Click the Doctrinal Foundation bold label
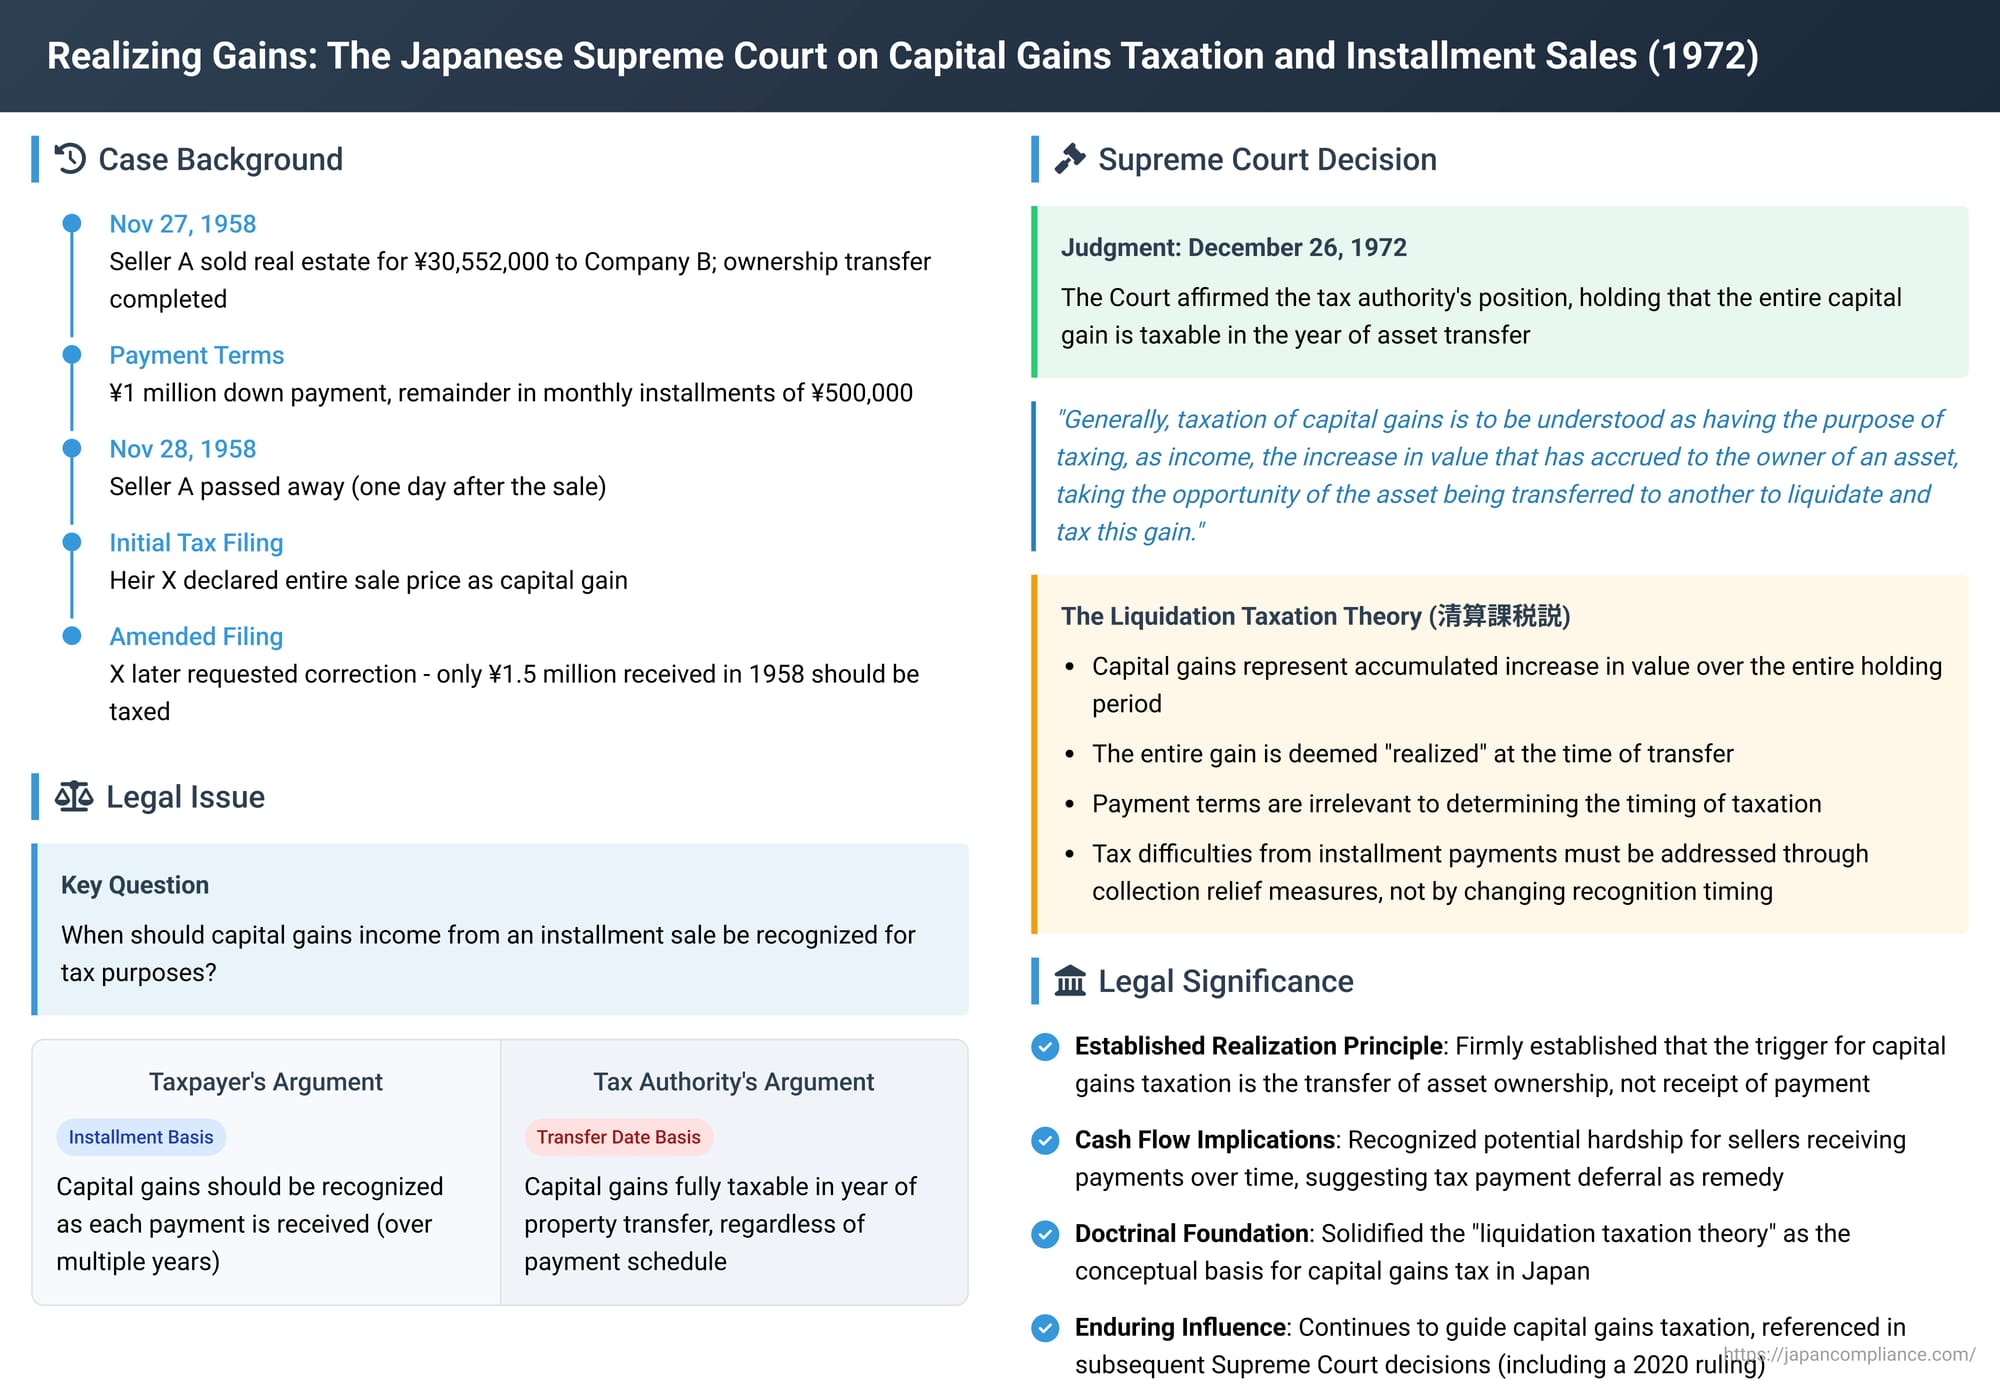Image resolution: width=2000 pixels, height=1385 pixels. pyautogui.click(x=1191, y=1234)
